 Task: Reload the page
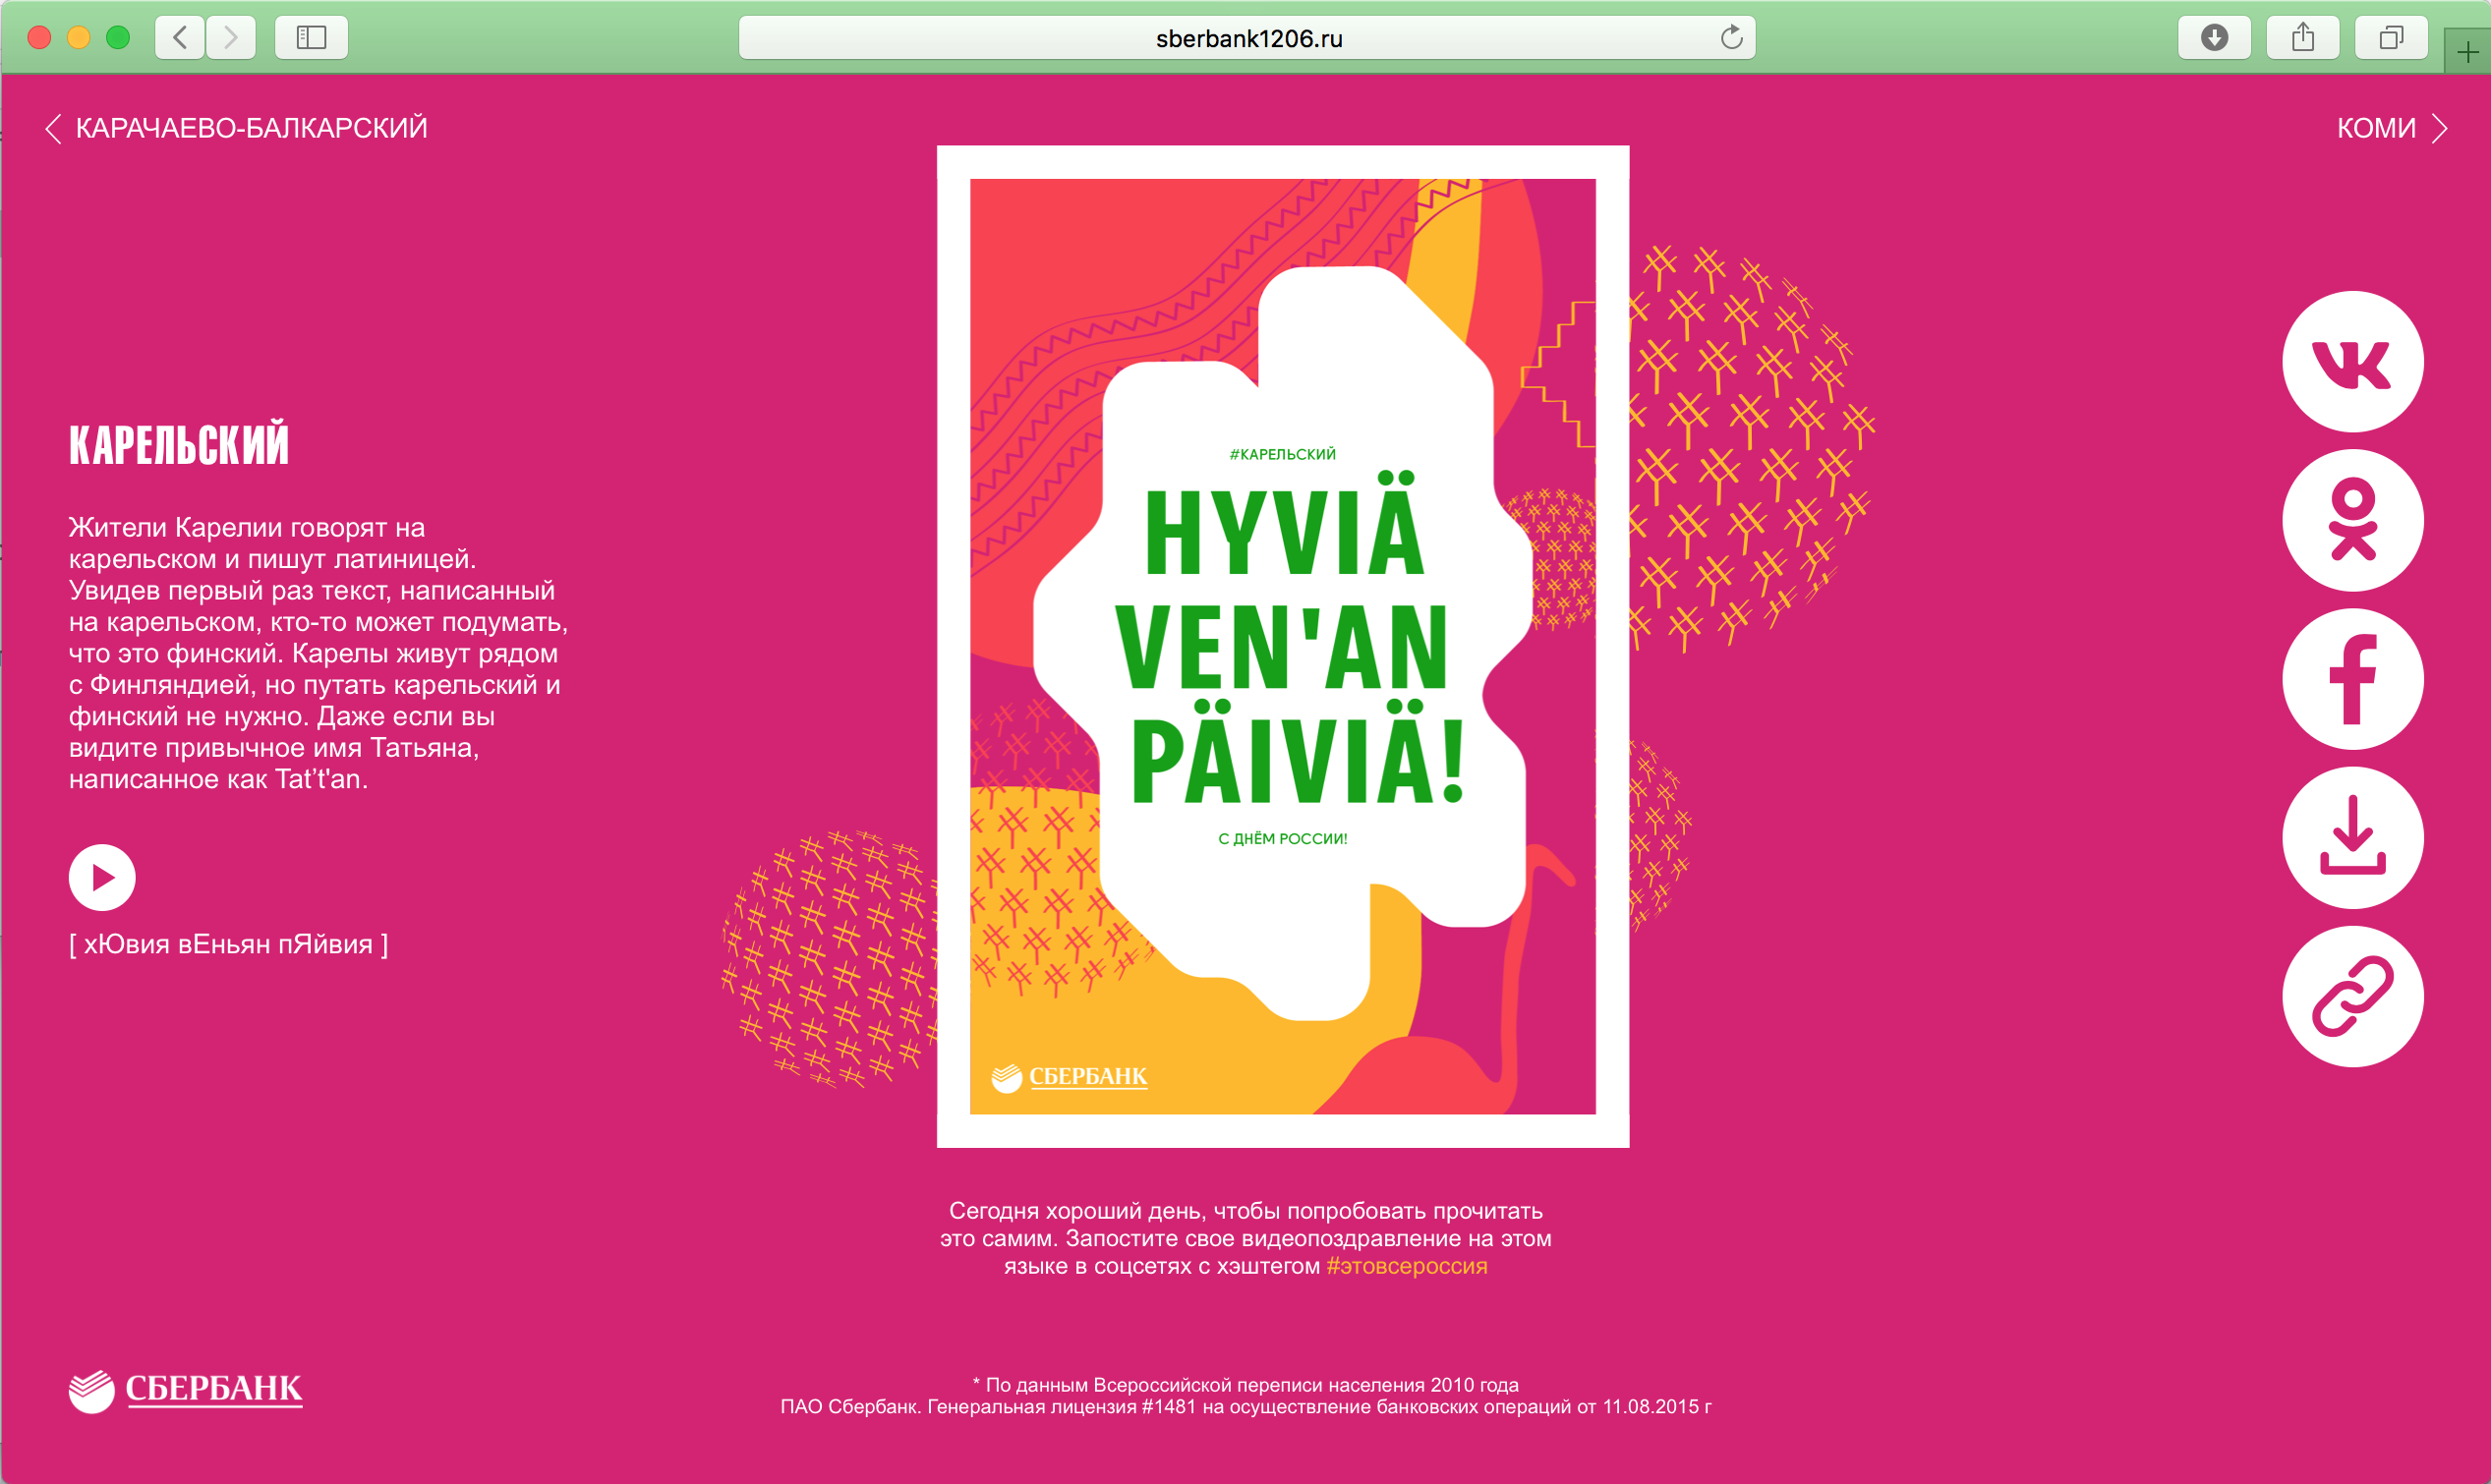click(1731, 38)
